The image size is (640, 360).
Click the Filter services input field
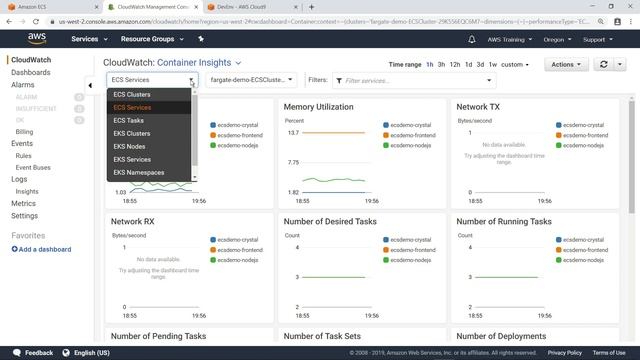click(414, 81)
